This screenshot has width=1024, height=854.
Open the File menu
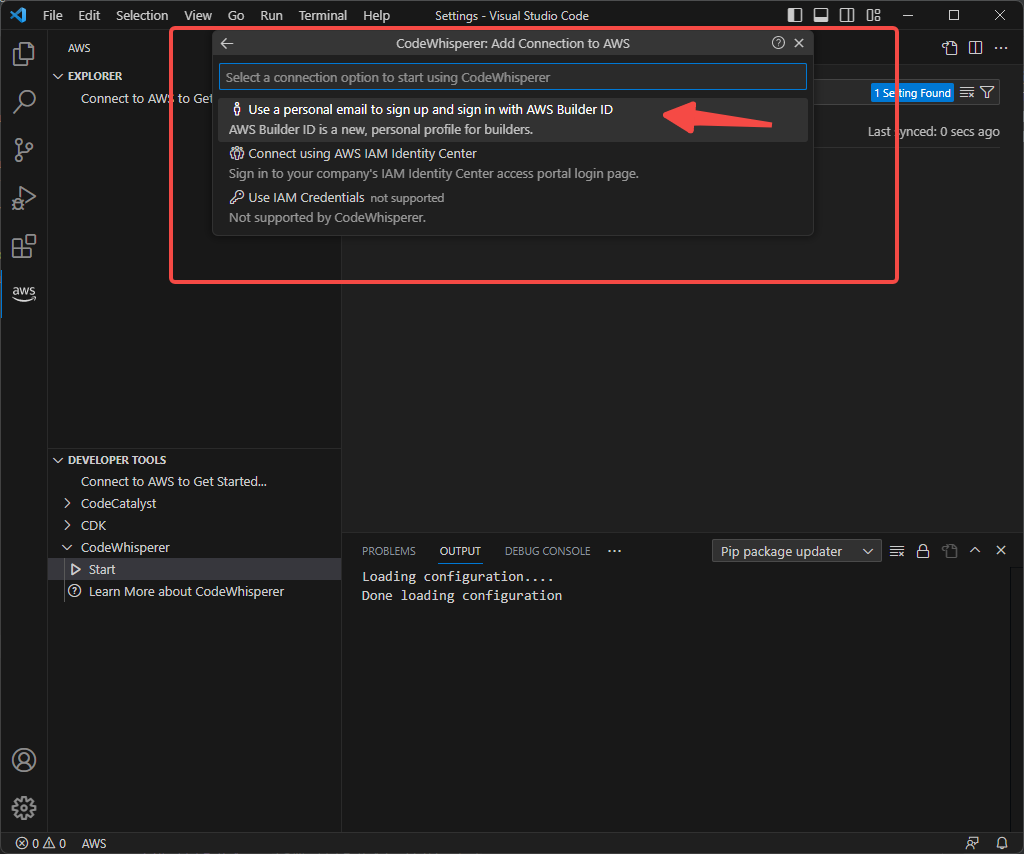coord(53,15)
